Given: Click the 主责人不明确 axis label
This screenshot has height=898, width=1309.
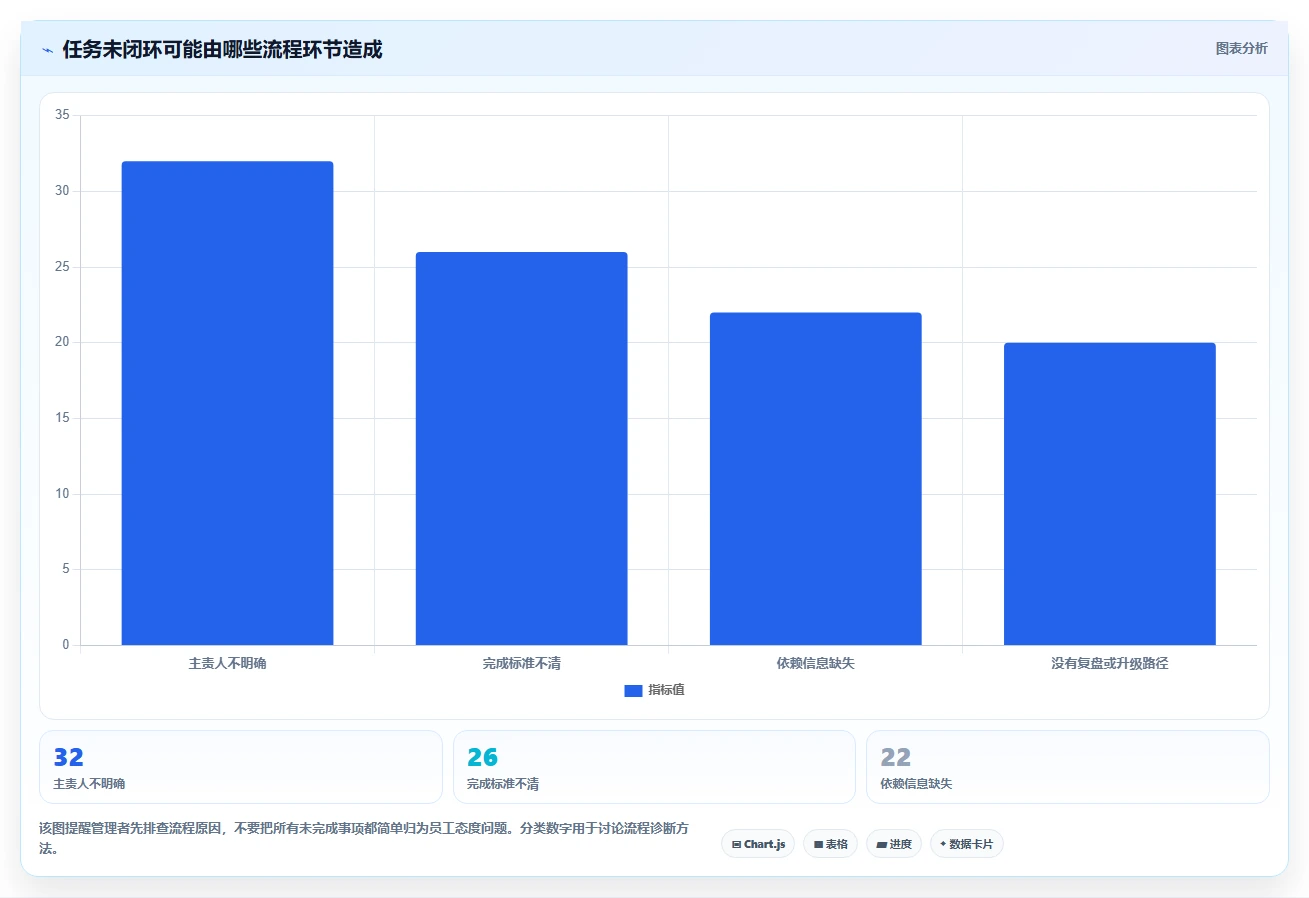Looking at the screenshot, I should pos(227,663).
